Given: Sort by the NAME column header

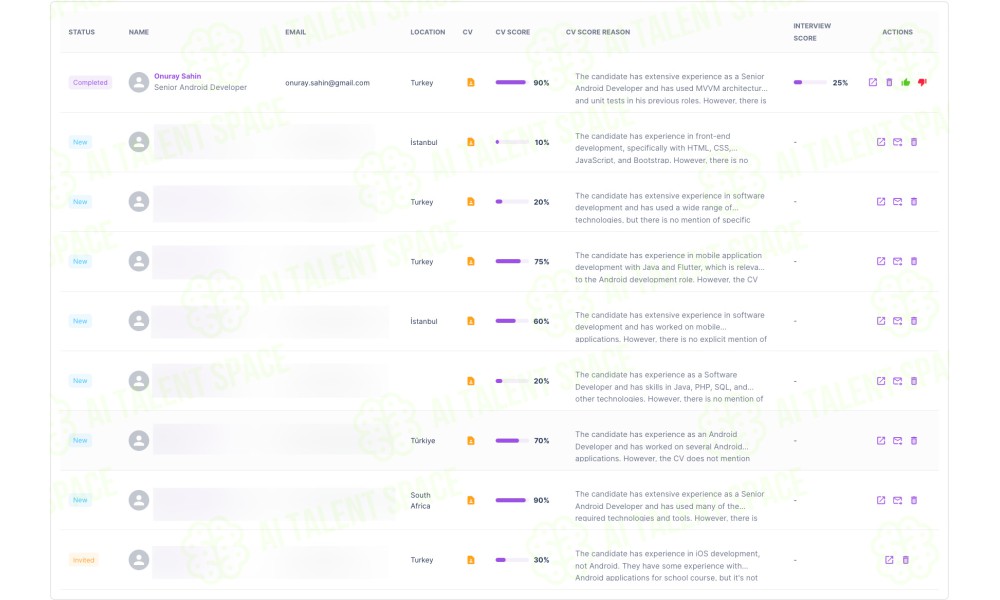Looking at the screenshot, I should tap(138, 32).
